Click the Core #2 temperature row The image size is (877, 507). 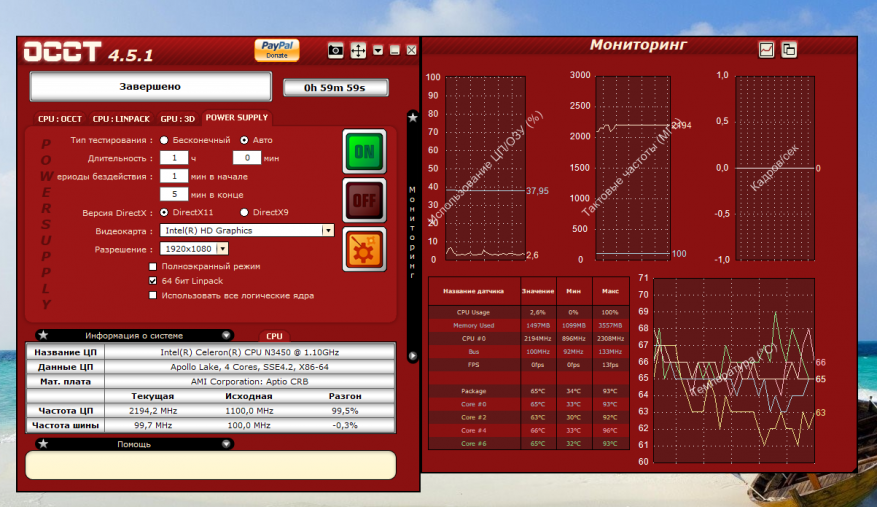pyautogui.click(x=529, y=417)
